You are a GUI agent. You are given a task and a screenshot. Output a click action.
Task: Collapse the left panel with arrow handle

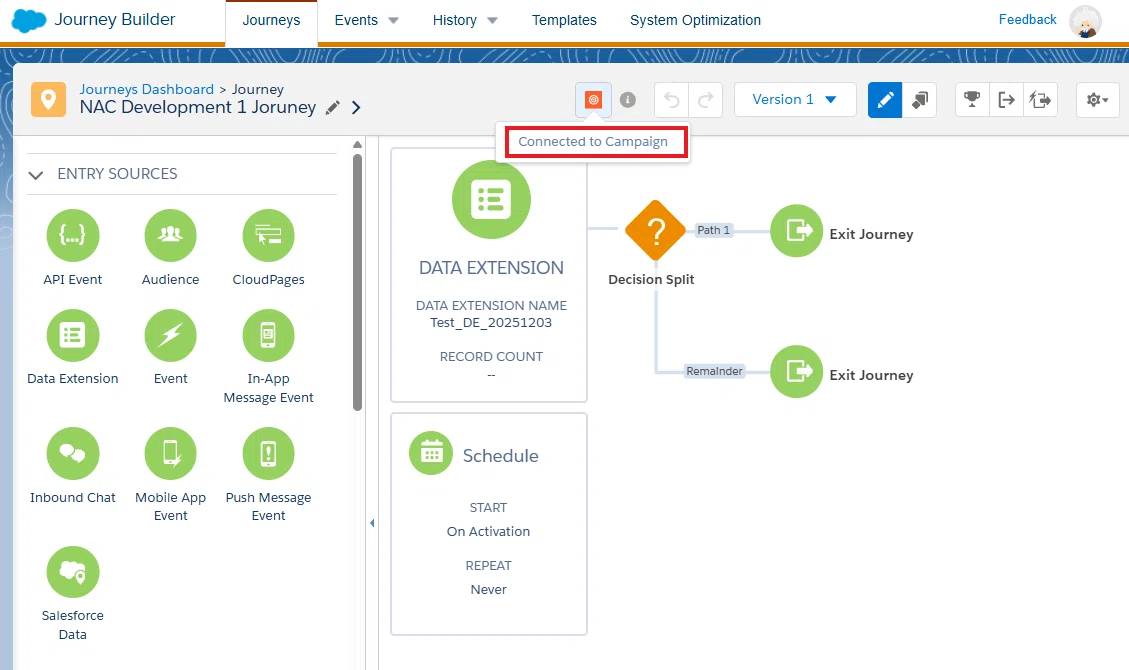coord(372,523)
